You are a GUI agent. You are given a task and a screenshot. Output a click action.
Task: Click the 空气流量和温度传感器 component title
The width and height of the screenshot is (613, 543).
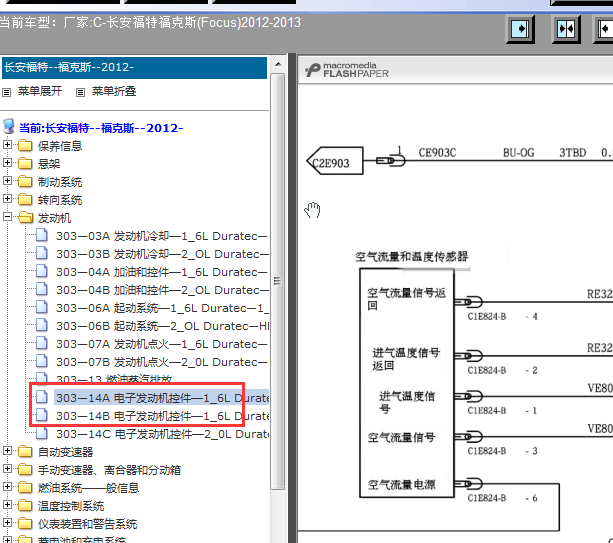coord(411,257)
